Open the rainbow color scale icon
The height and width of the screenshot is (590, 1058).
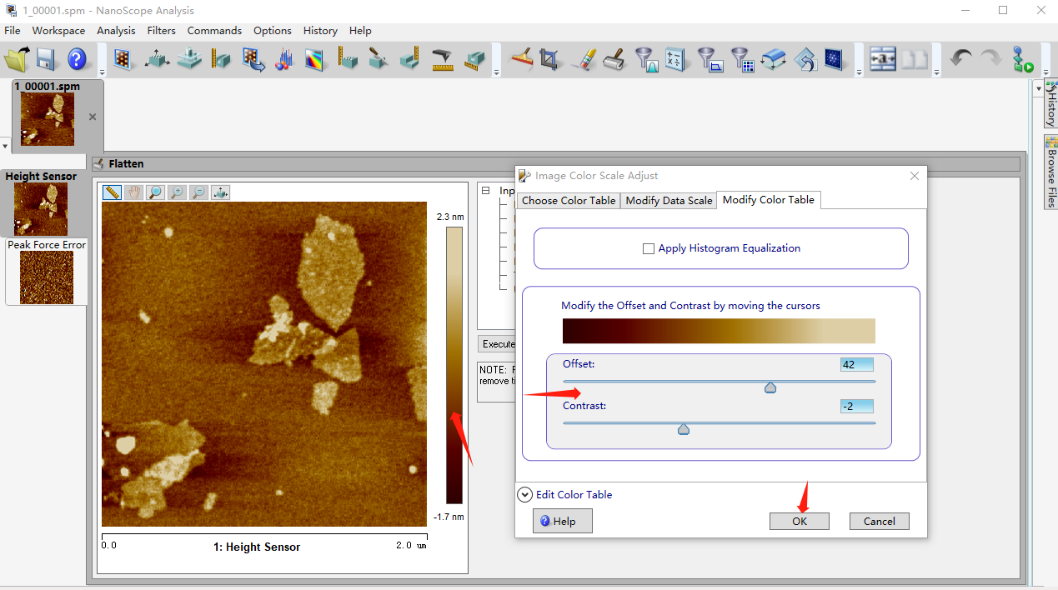(x=314, y=60)
